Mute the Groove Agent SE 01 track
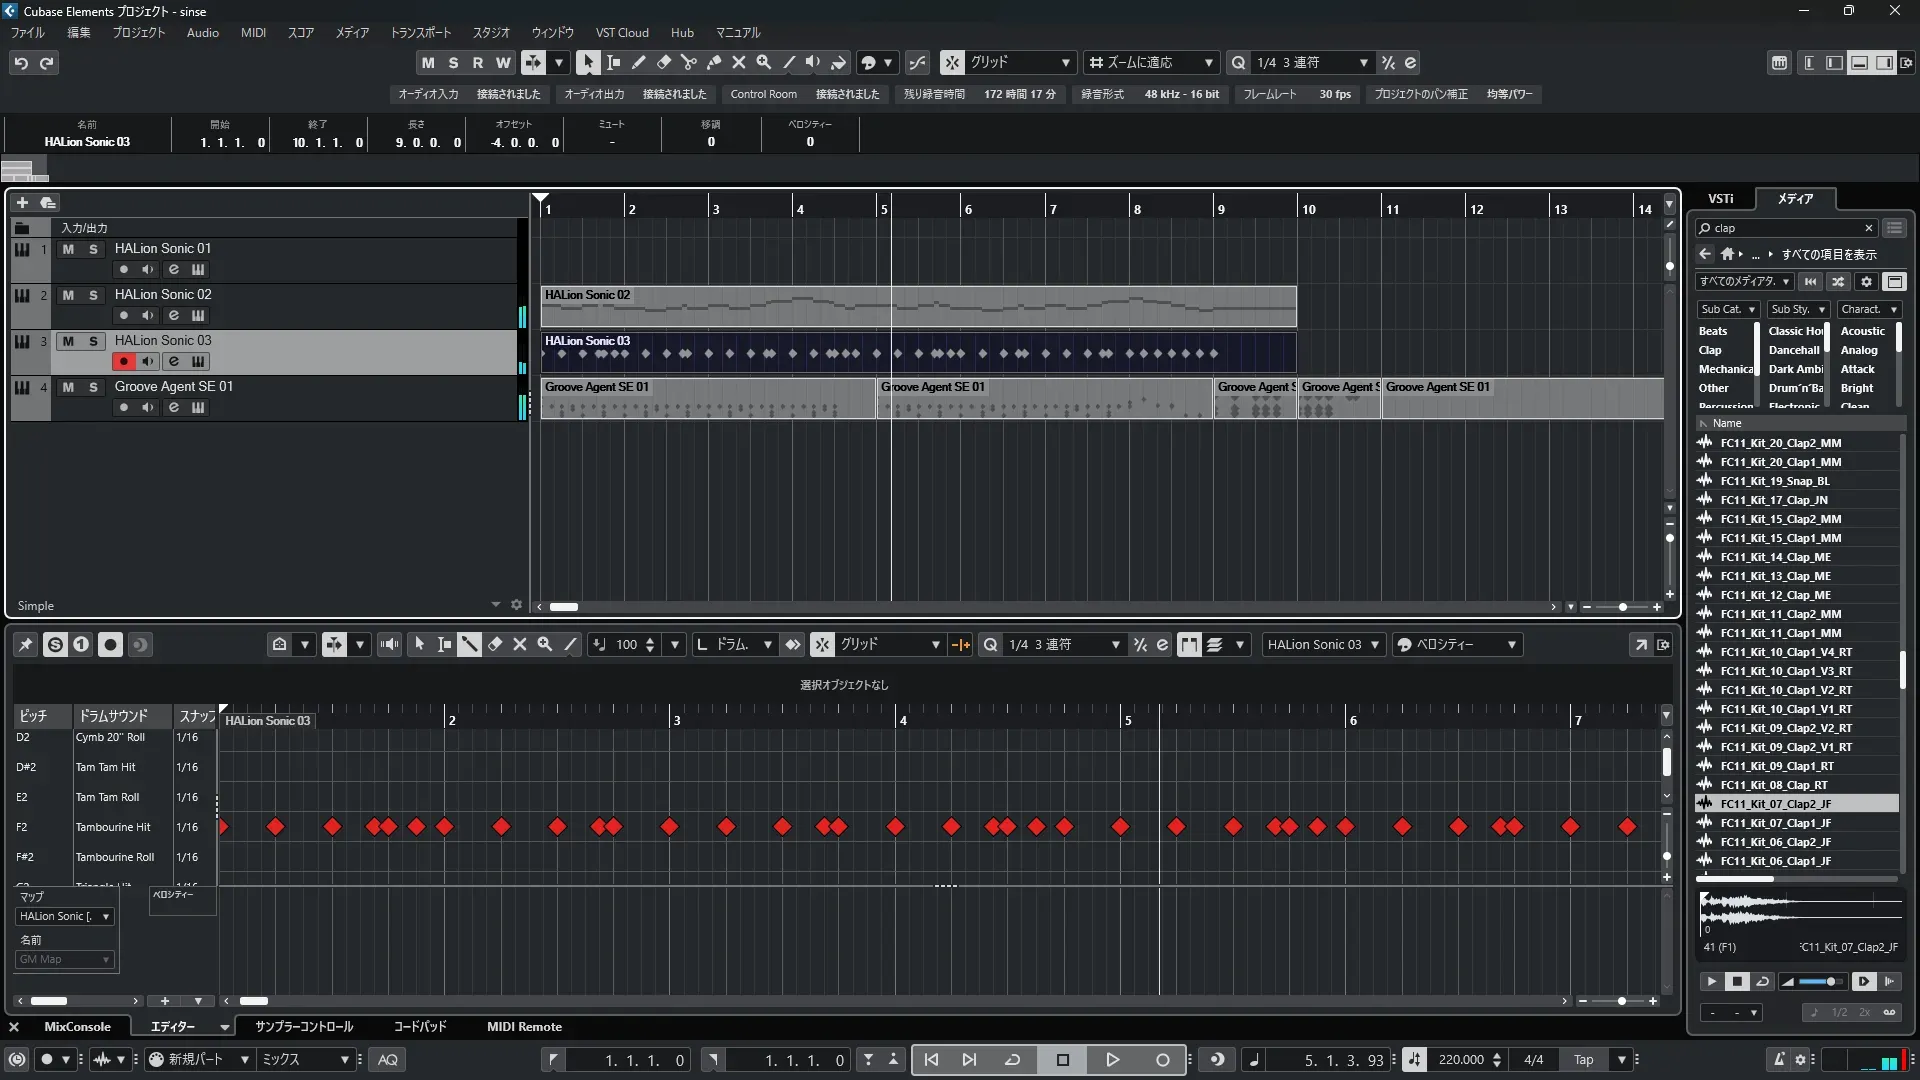1920x1080 pixels. pos(68,387)
